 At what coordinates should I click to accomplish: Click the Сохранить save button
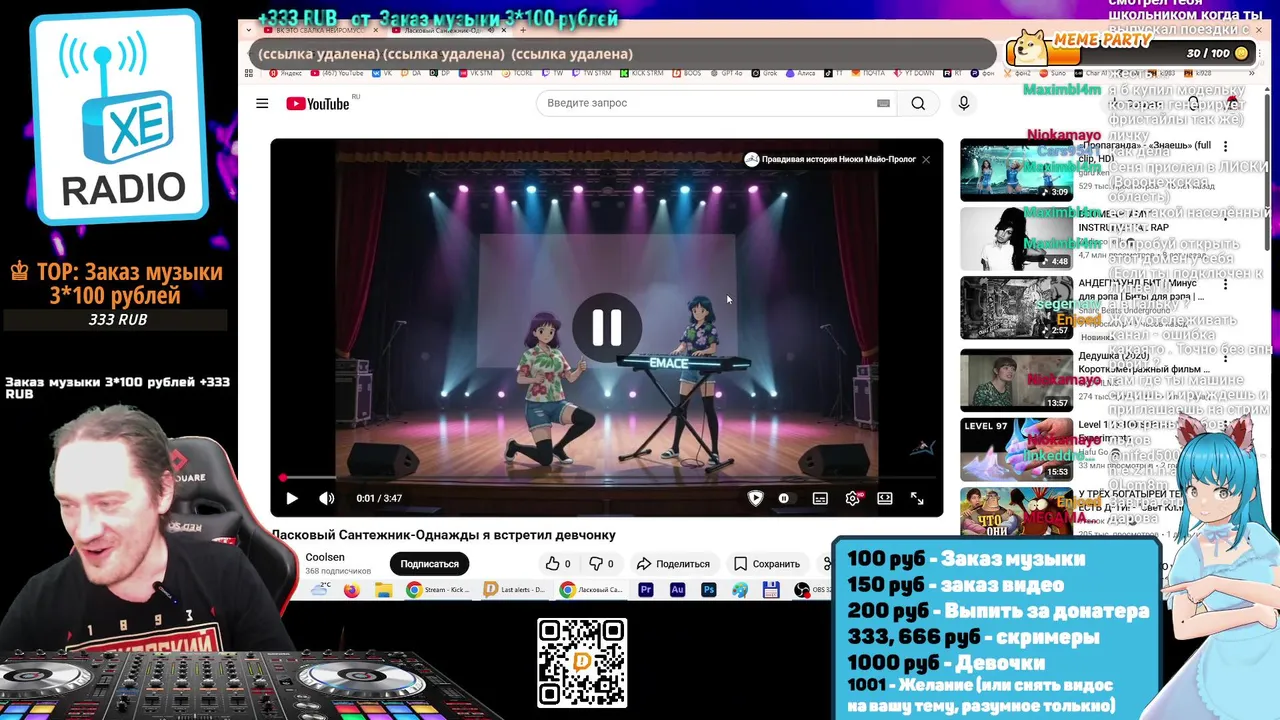click(767, 563)
